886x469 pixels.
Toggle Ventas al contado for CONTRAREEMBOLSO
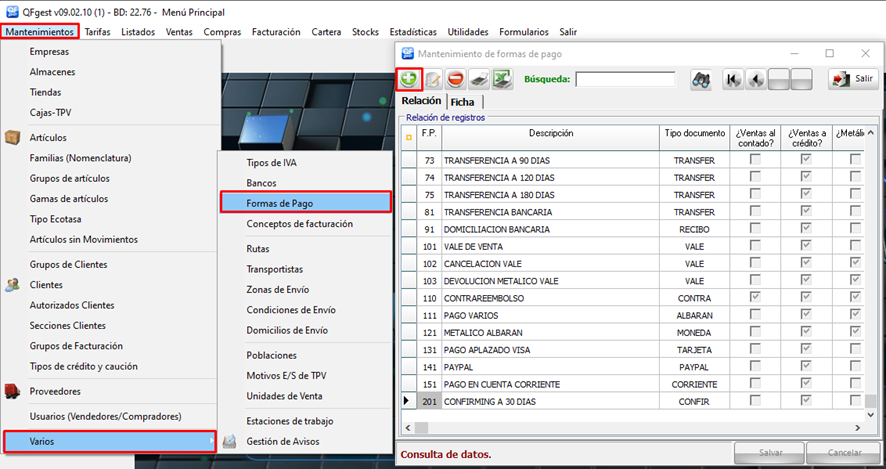[755, 298]
